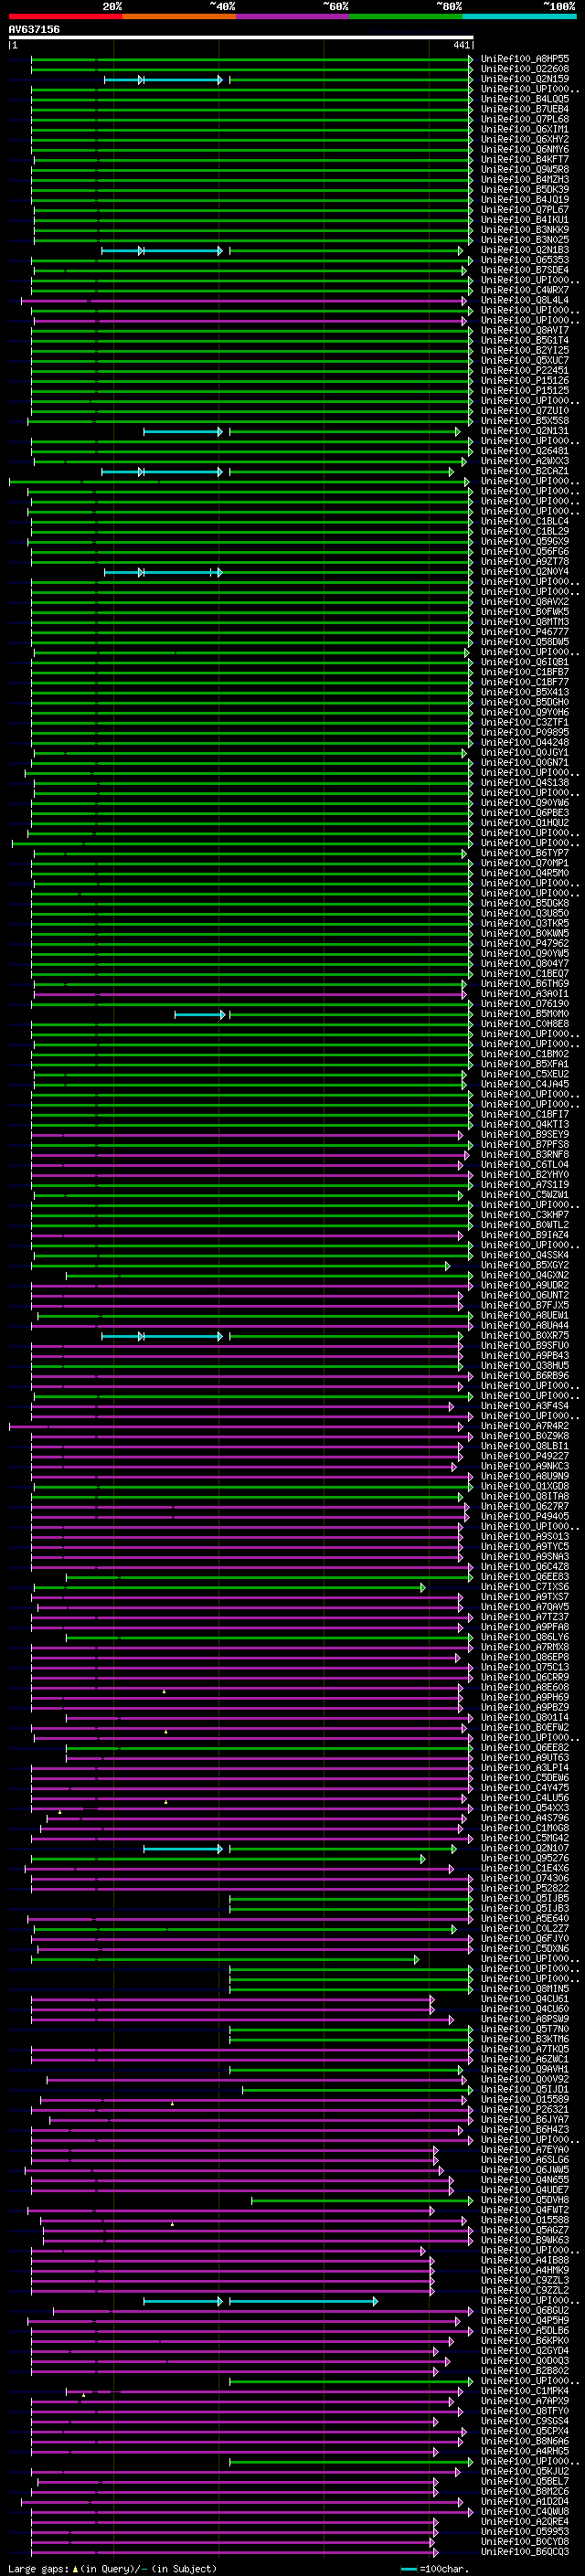Select the UniRef100_B2CAZ1 label
585x2576 pixels.
525,471
